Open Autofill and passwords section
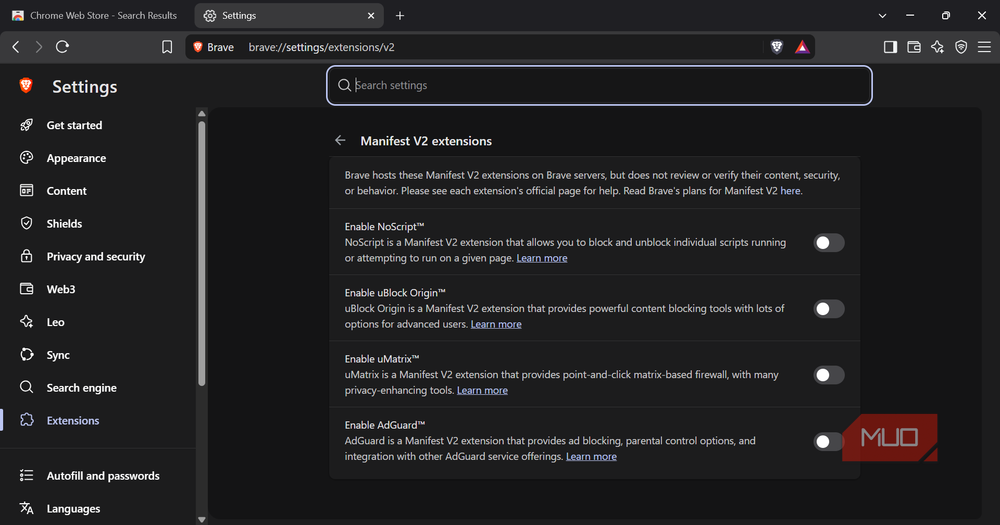 point(103,475)
